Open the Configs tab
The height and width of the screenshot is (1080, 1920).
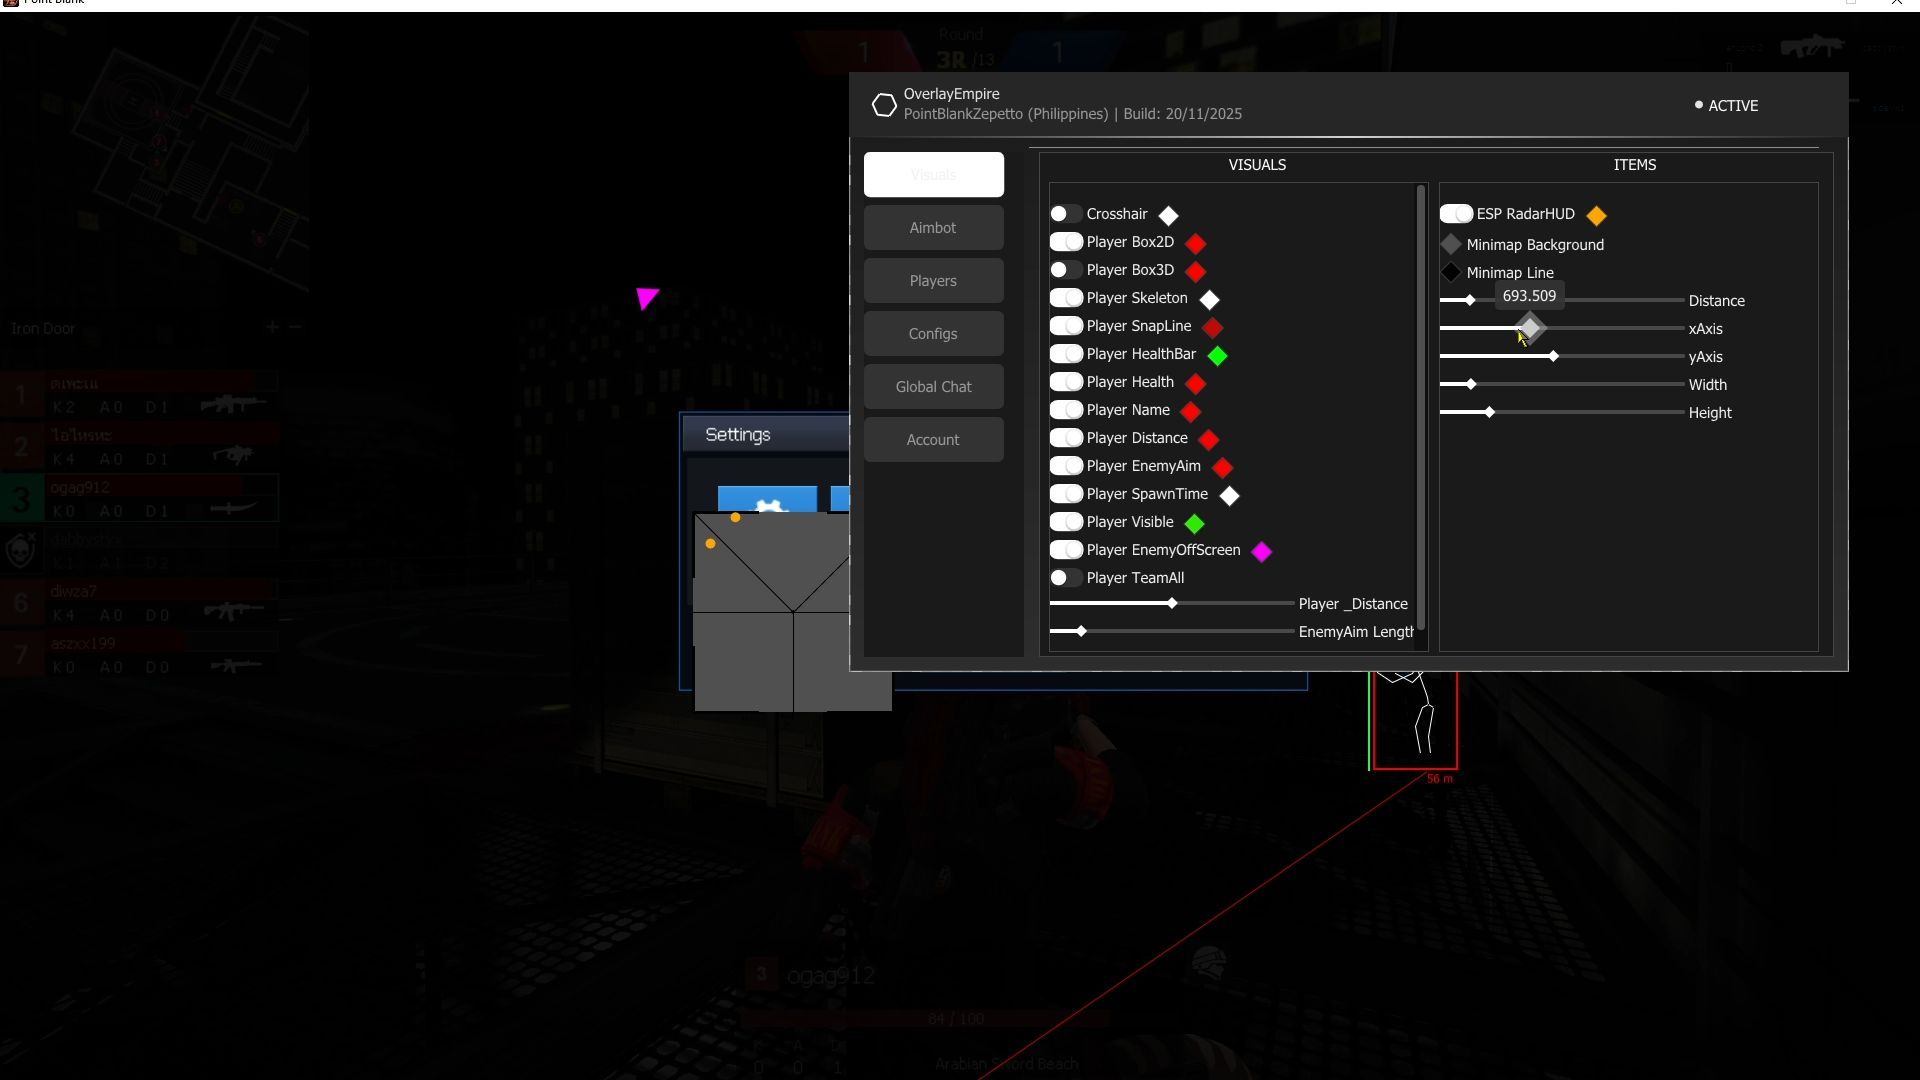(933, 334)
